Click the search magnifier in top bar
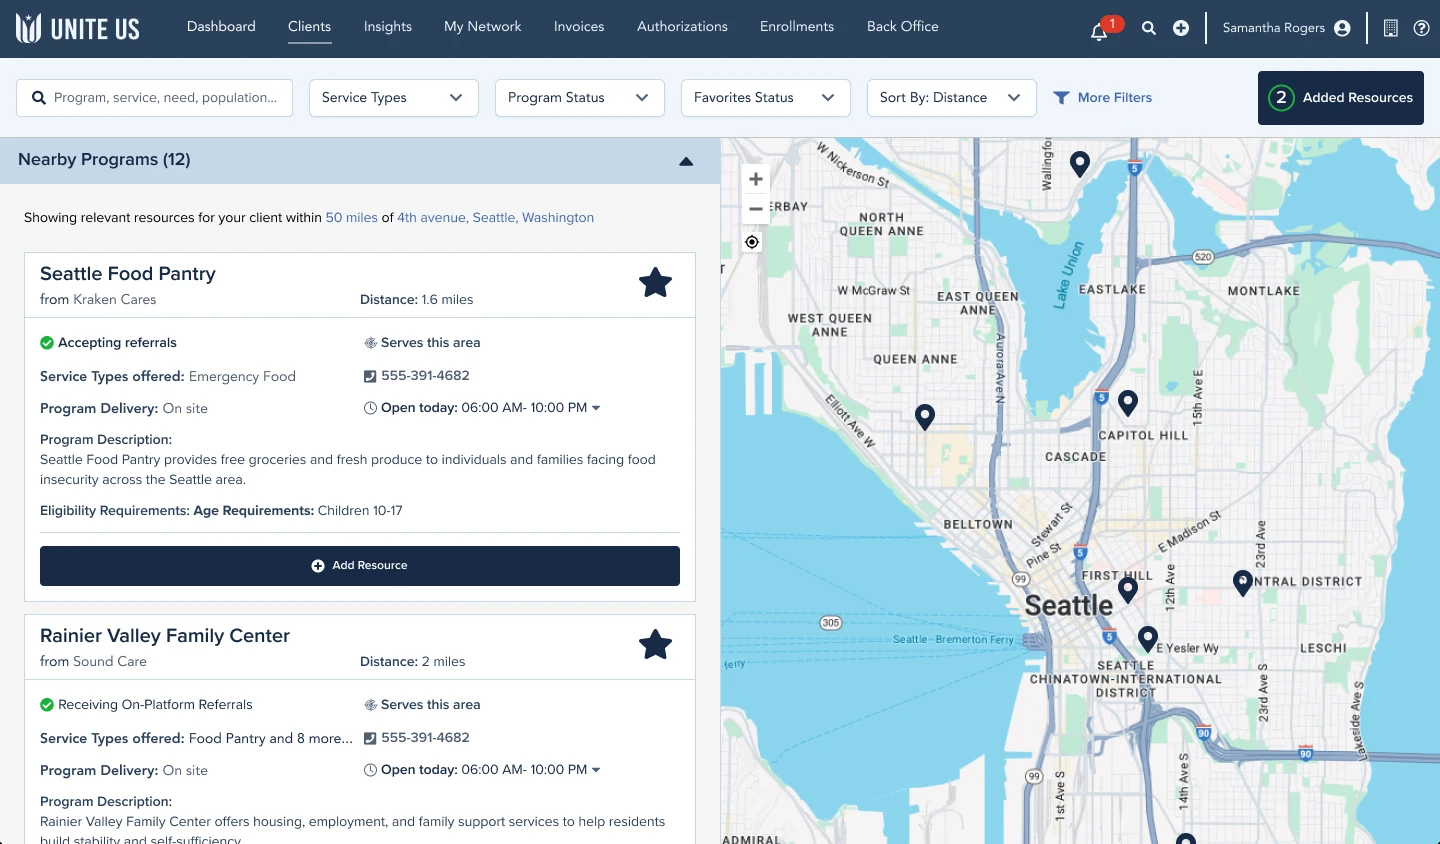The image size is (1440, 844). tap(1149, 28)
